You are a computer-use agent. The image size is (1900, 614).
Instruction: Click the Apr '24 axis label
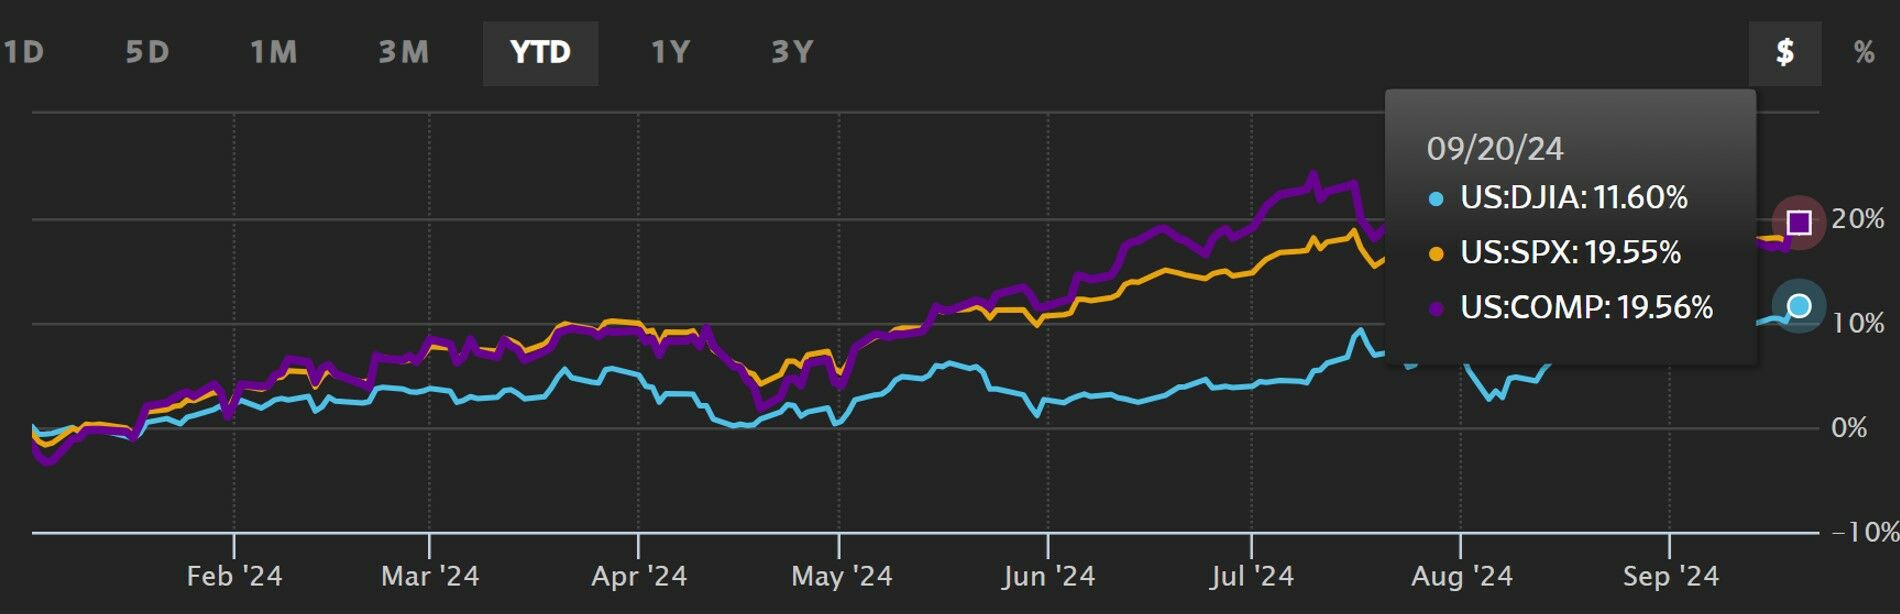pos(639,577)
